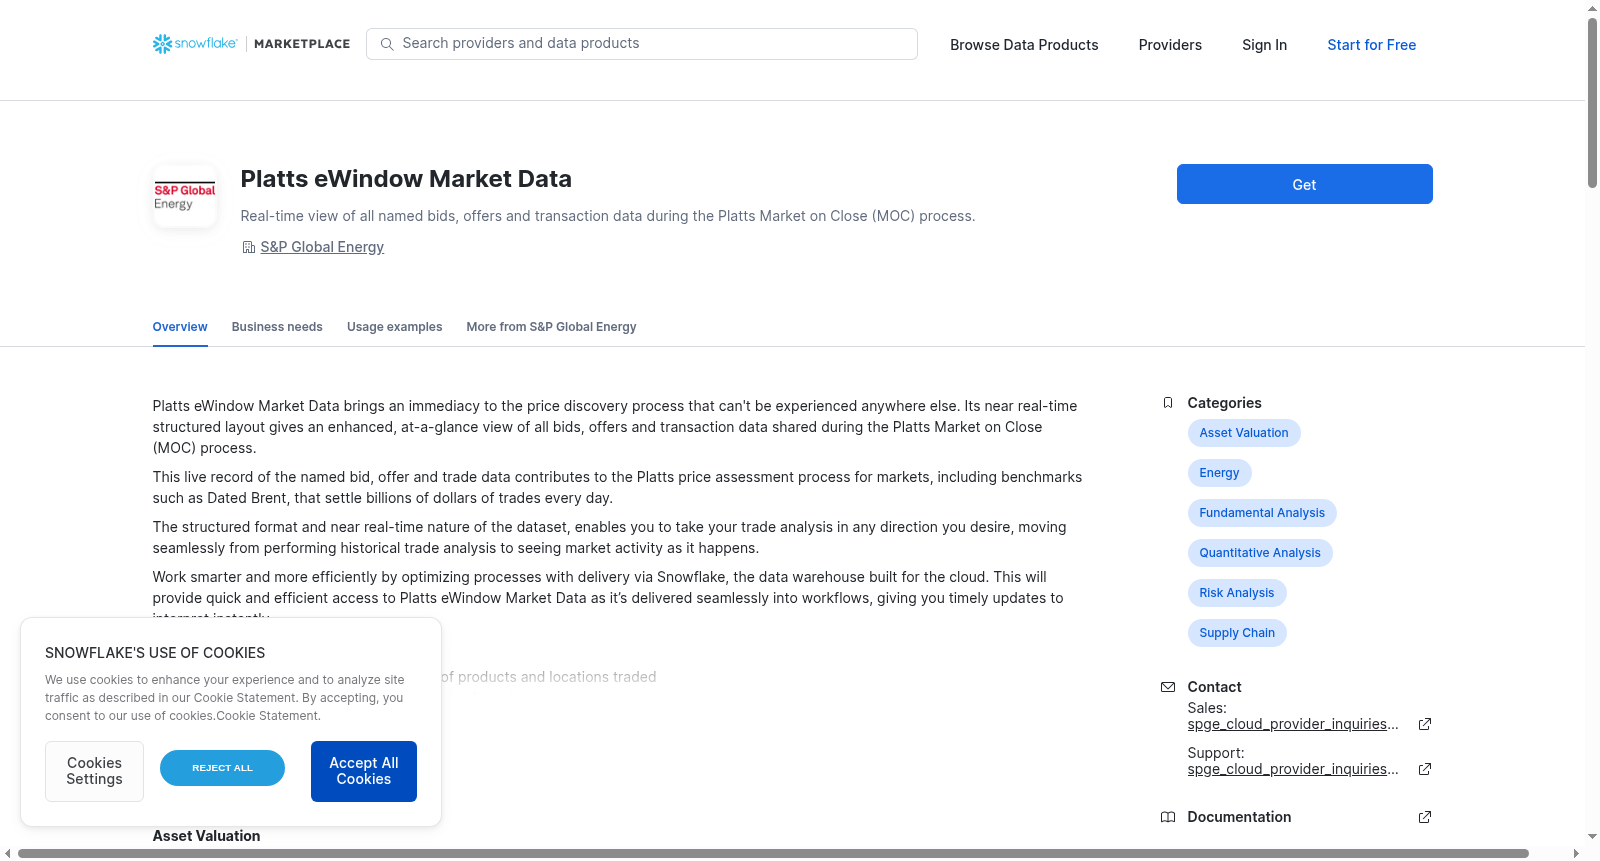
Task: Select the Asset Valuation category tag
Action: (x=1244, y=433)
